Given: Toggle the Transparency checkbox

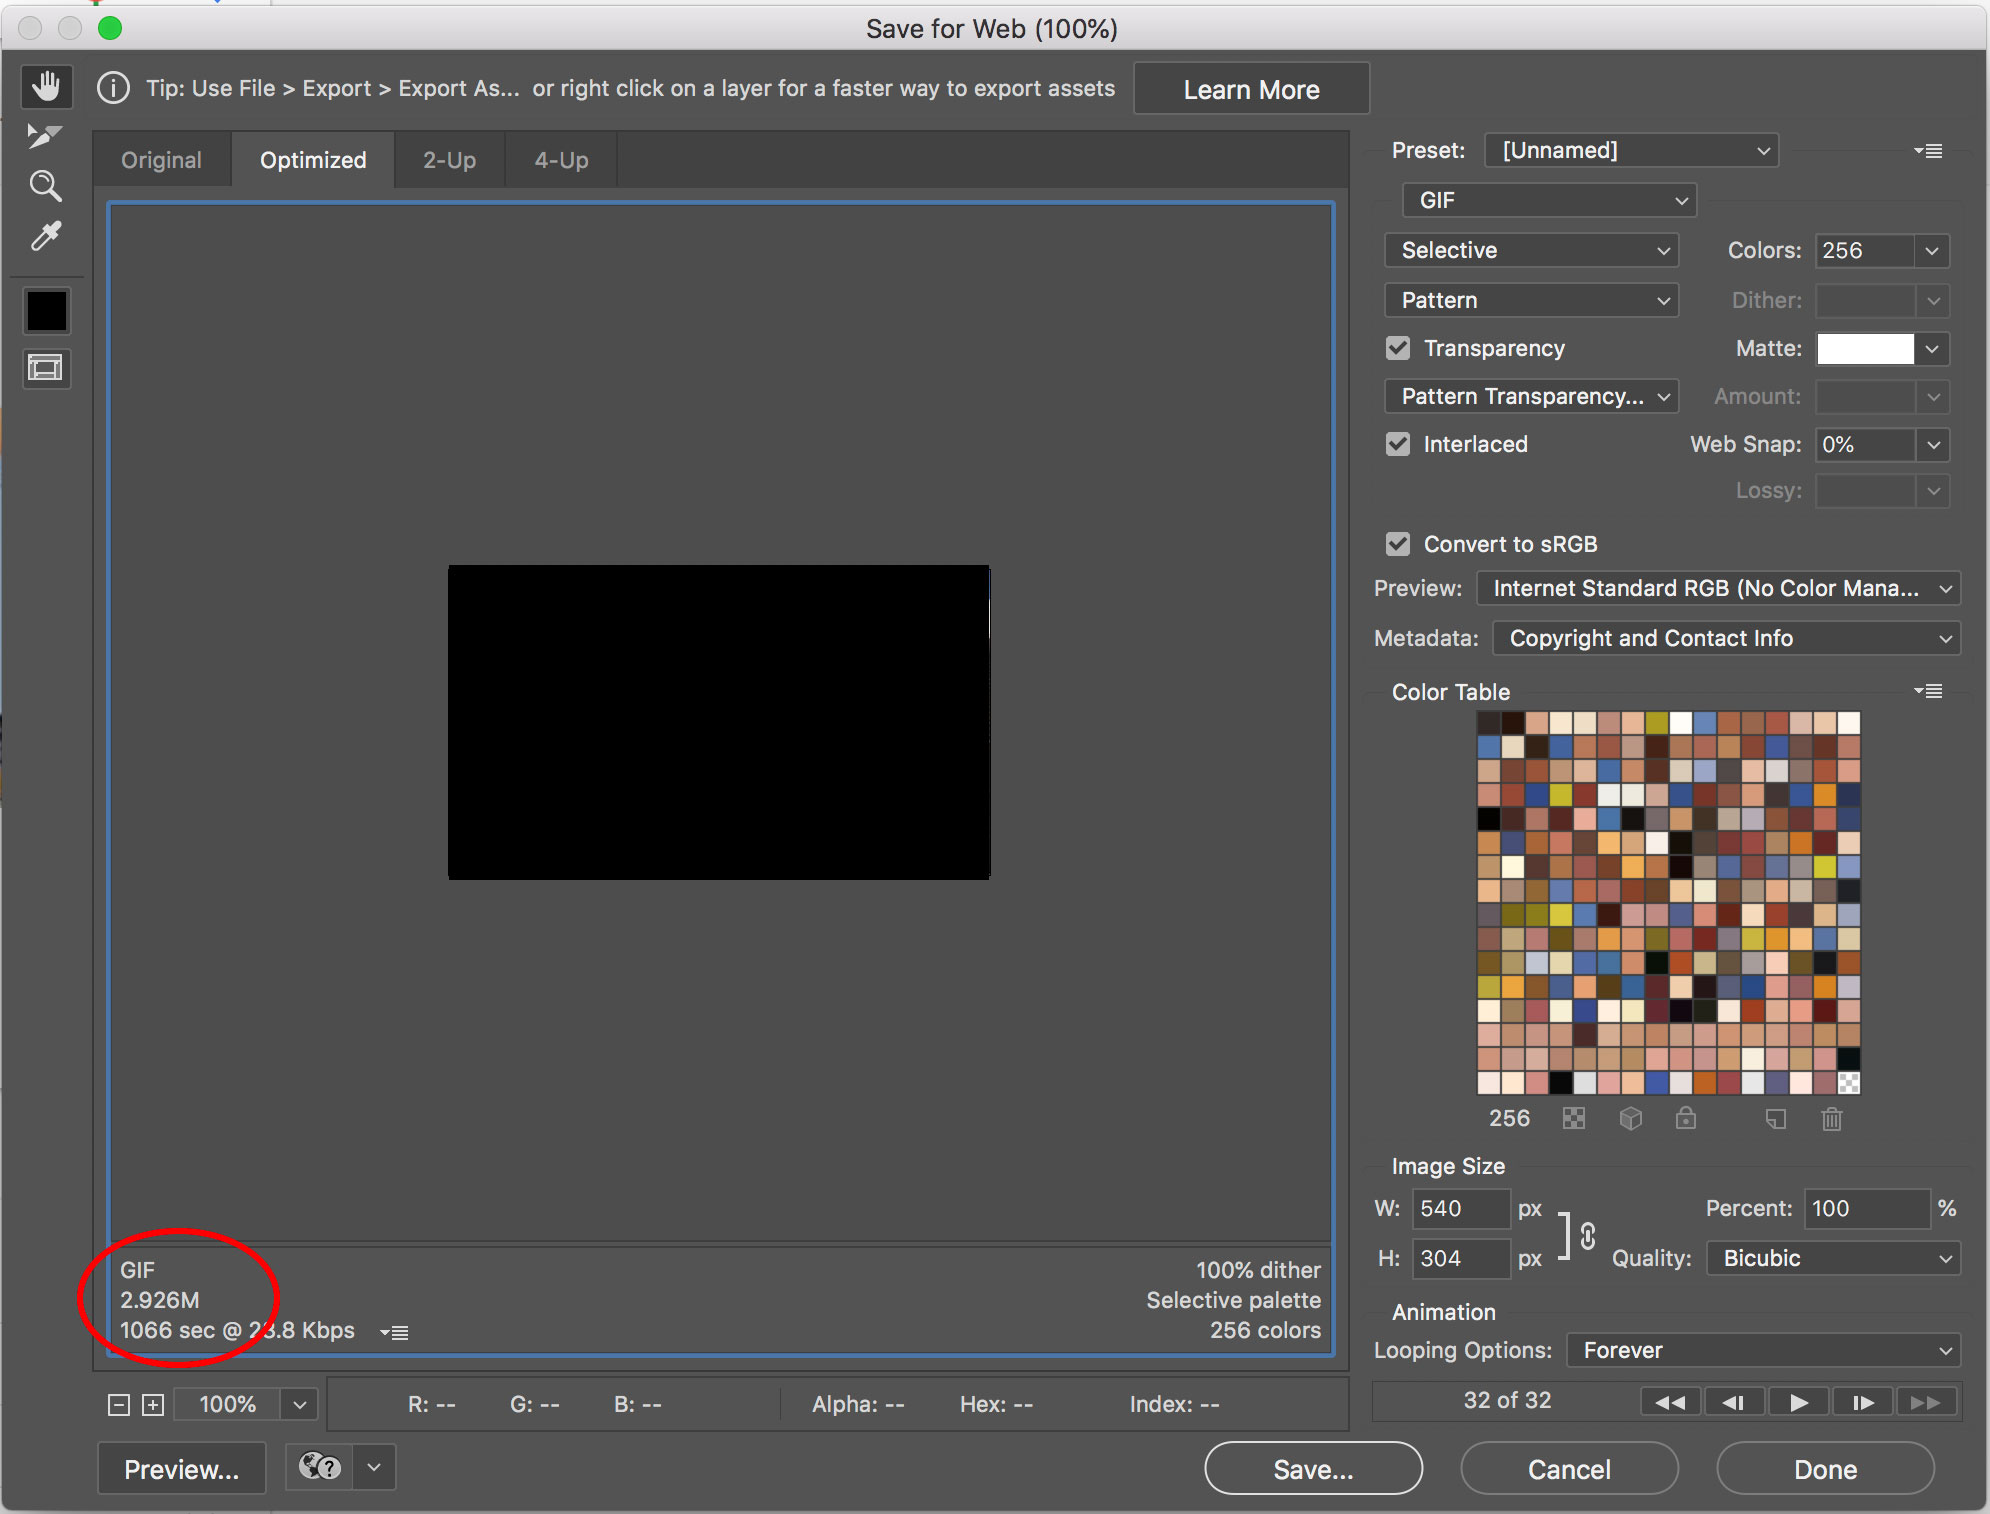Looking at the screenshot, I should [x=1397, y=350].
